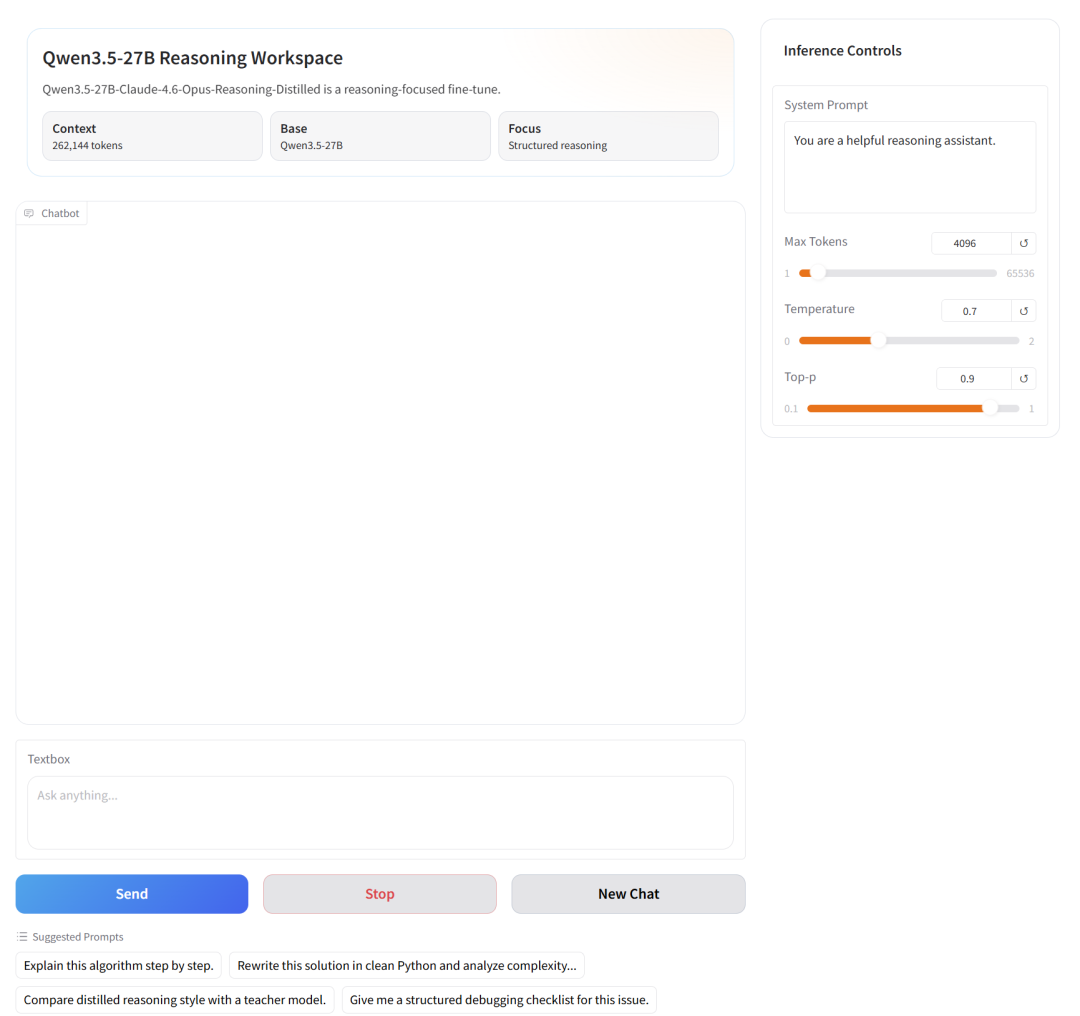Choose prompt 'Explain this algorithm step by step.'
This screenshot has width=1080, height=1016.
118,966
